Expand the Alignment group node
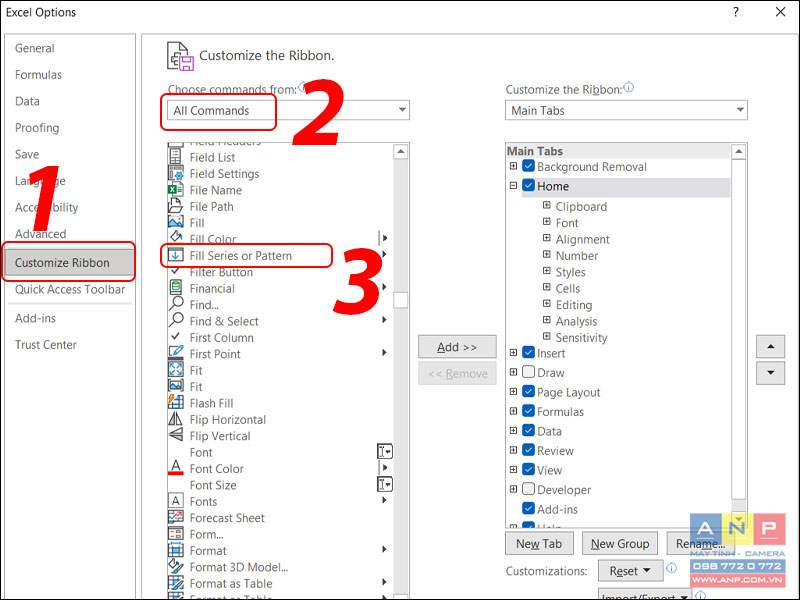 (546, 238)
